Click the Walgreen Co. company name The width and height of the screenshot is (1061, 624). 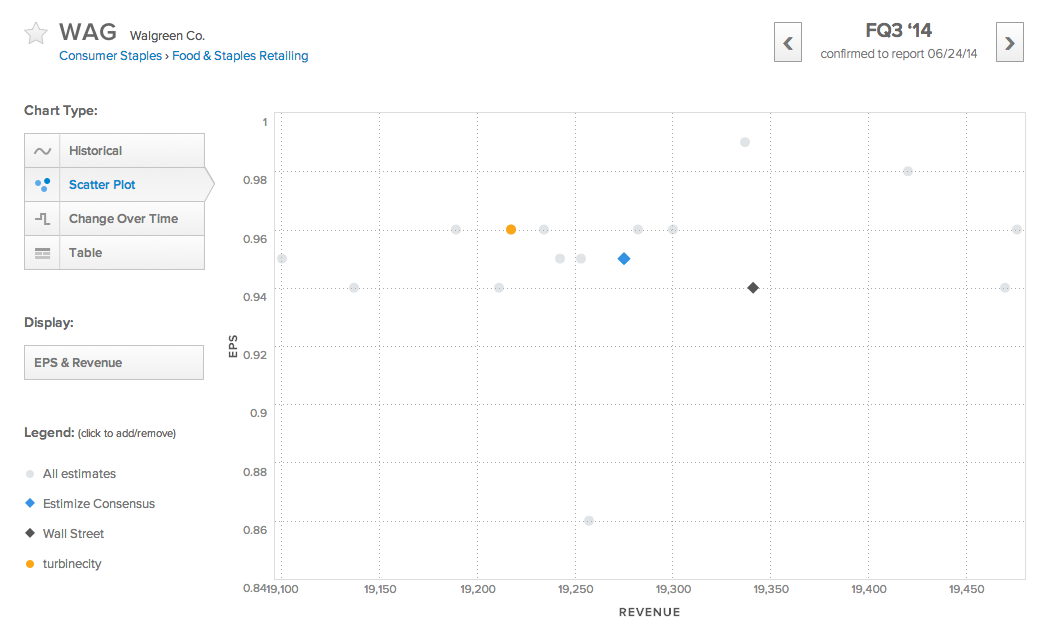[167, 36]
